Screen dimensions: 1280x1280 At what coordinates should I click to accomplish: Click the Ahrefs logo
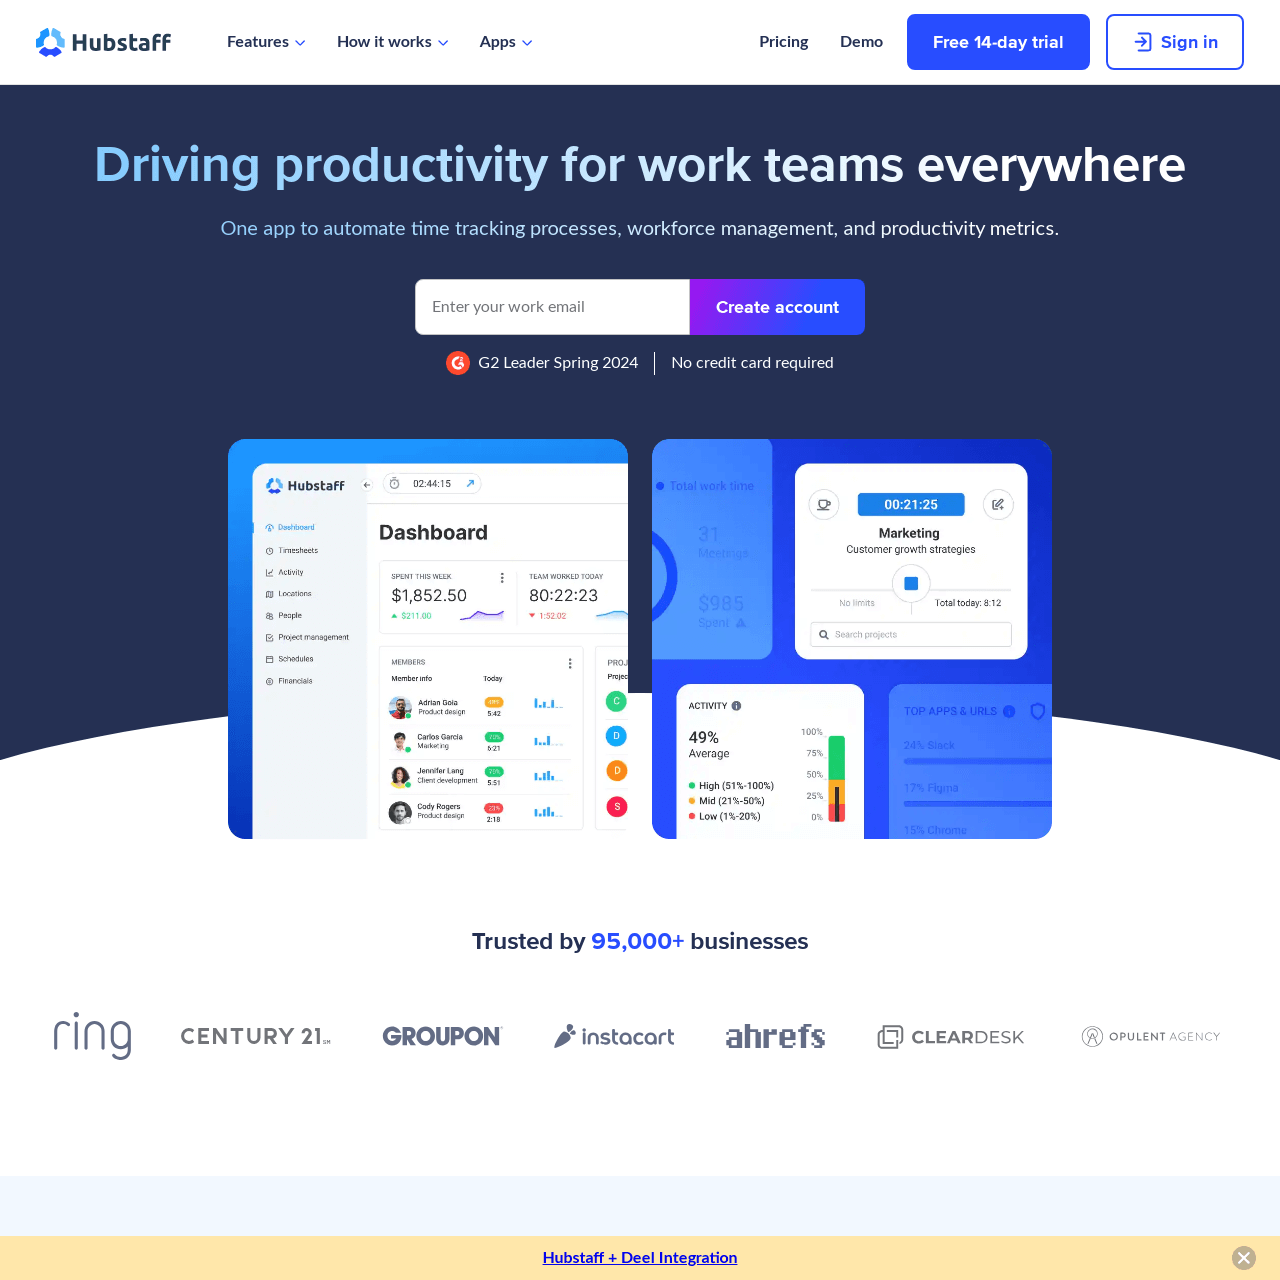click(775, 1036)
